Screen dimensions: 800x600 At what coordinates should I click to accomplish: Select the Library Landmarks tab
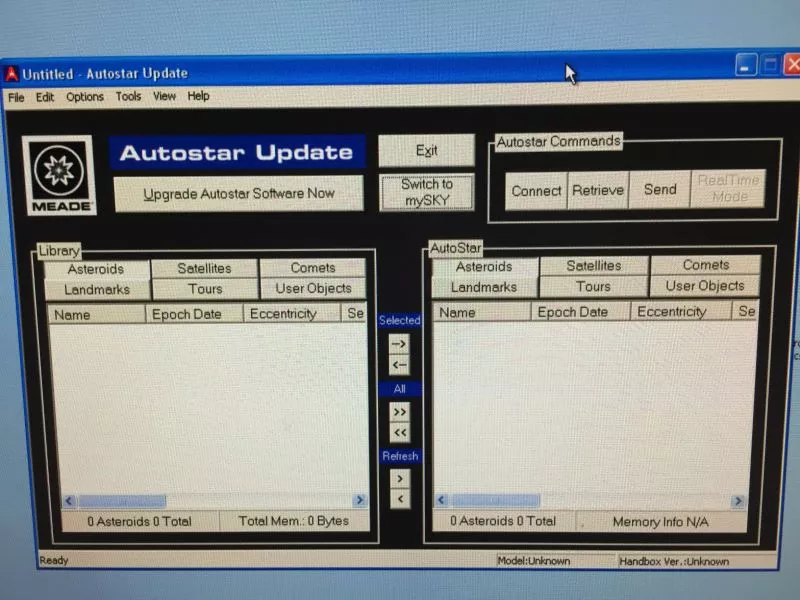[x=97, y=290]
